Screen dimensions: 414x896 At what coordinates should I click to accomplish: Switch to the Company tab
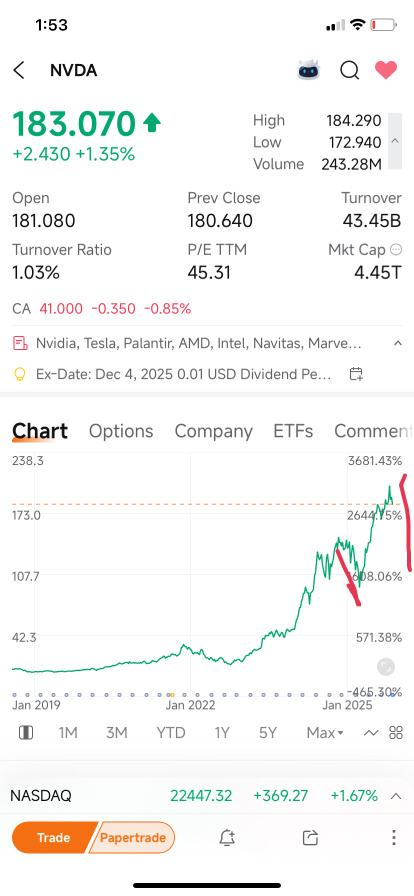pyautogui.click(x=213, y=431)
